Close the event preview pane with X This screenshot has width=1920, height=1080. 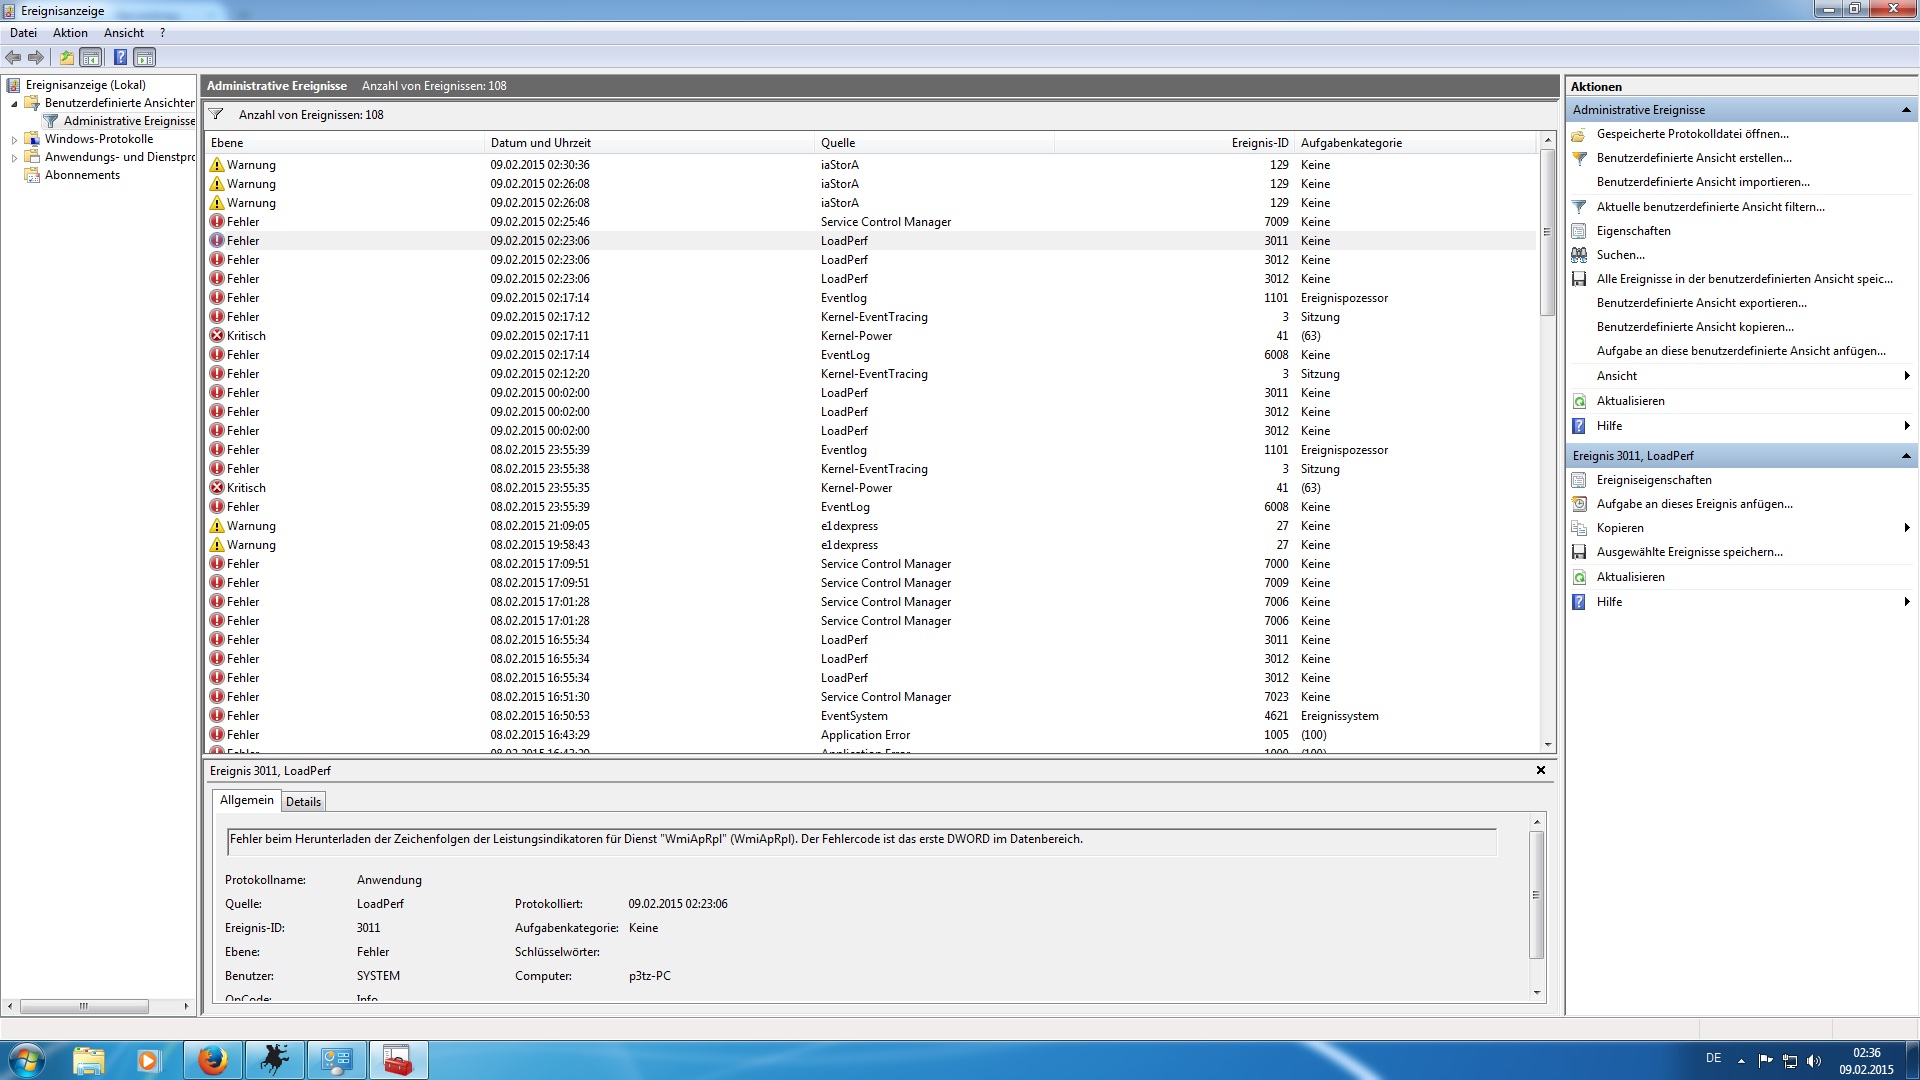pos(1541,770)
